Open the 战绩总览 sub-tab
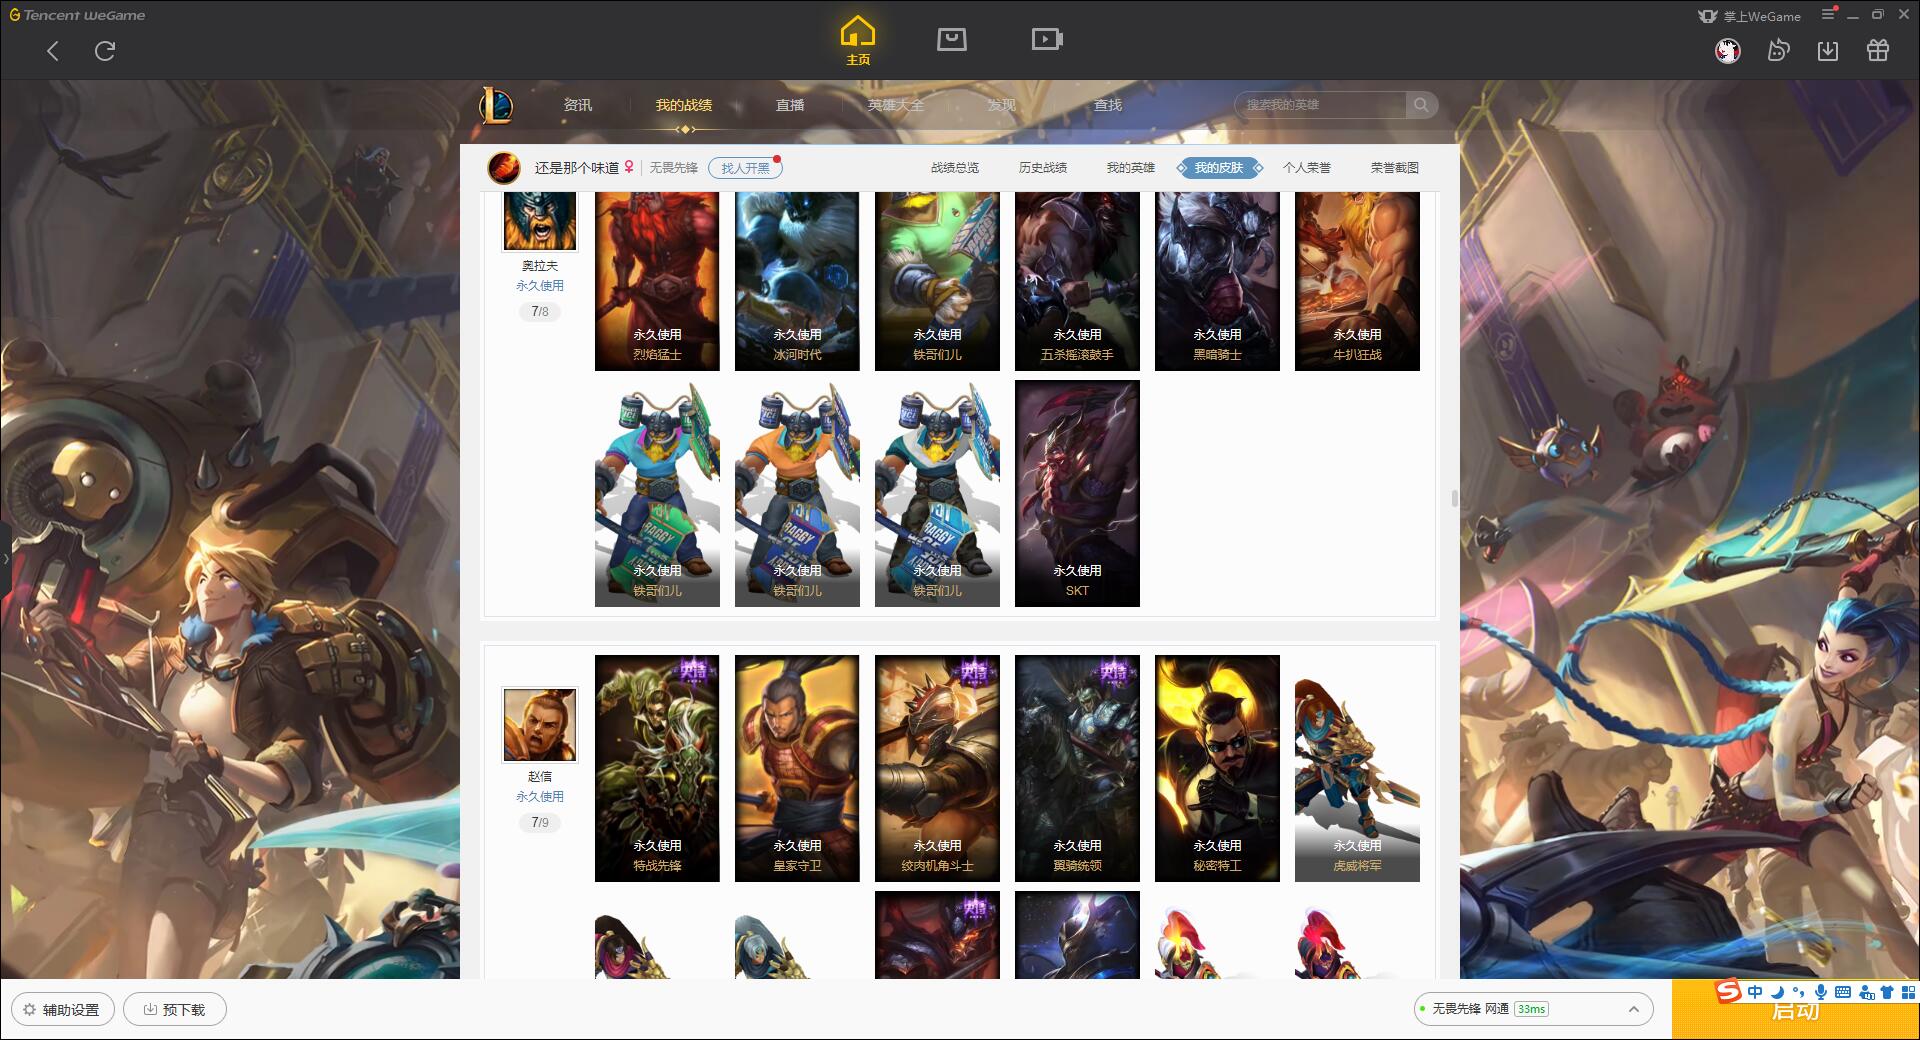Viewport: 1920px width, 1040px height. coord(955,168)
